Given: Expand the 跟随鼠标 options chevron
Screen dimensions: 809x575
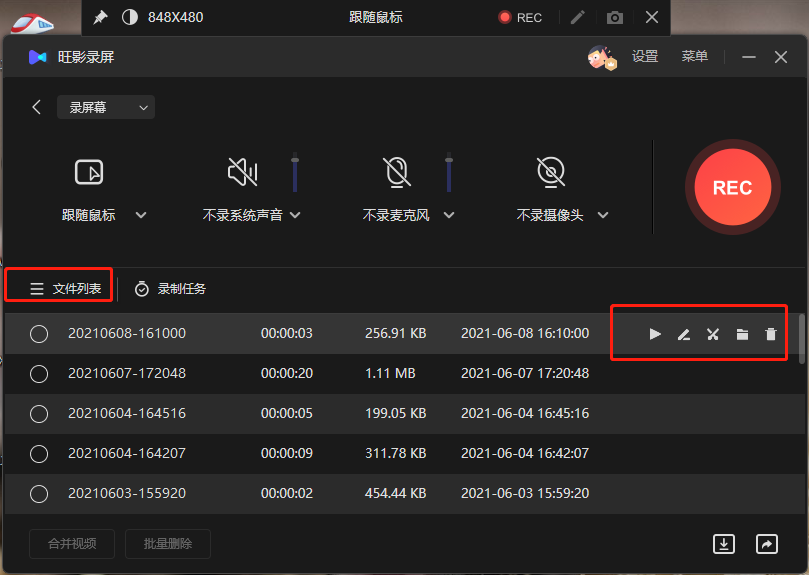Looking at the screenshot, I should click(x=141, y=215).
